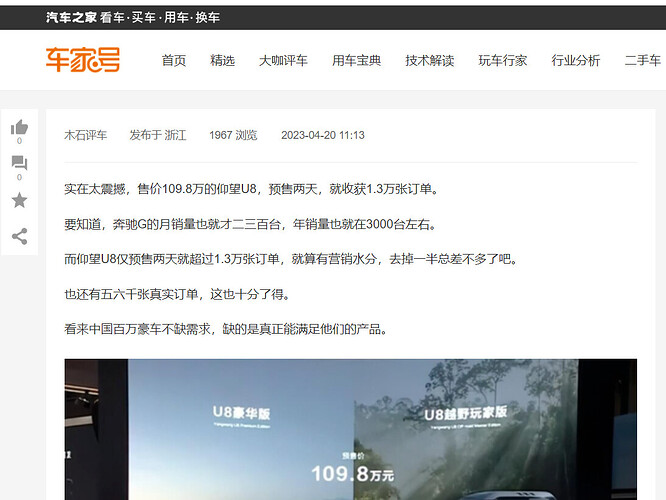Click the 车家号 orange logo
The image size is (666, 500).
[x=83, y=60]
